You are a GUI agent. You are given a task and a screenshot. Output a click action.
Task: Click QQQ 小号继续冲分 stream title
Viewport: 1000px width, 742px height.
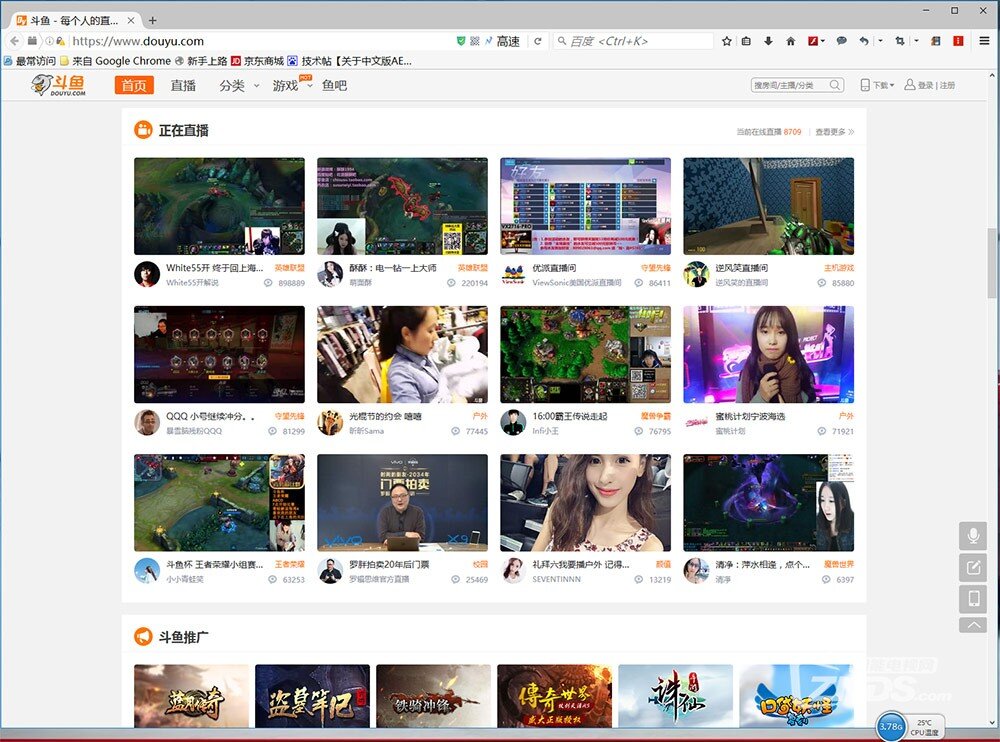click(210, 416)
